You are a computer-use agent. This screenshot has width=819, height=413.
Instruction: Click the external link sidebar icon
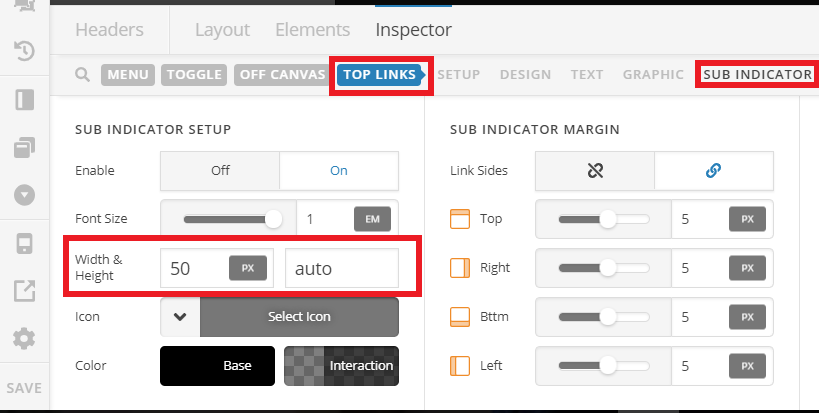pos(25,291)
